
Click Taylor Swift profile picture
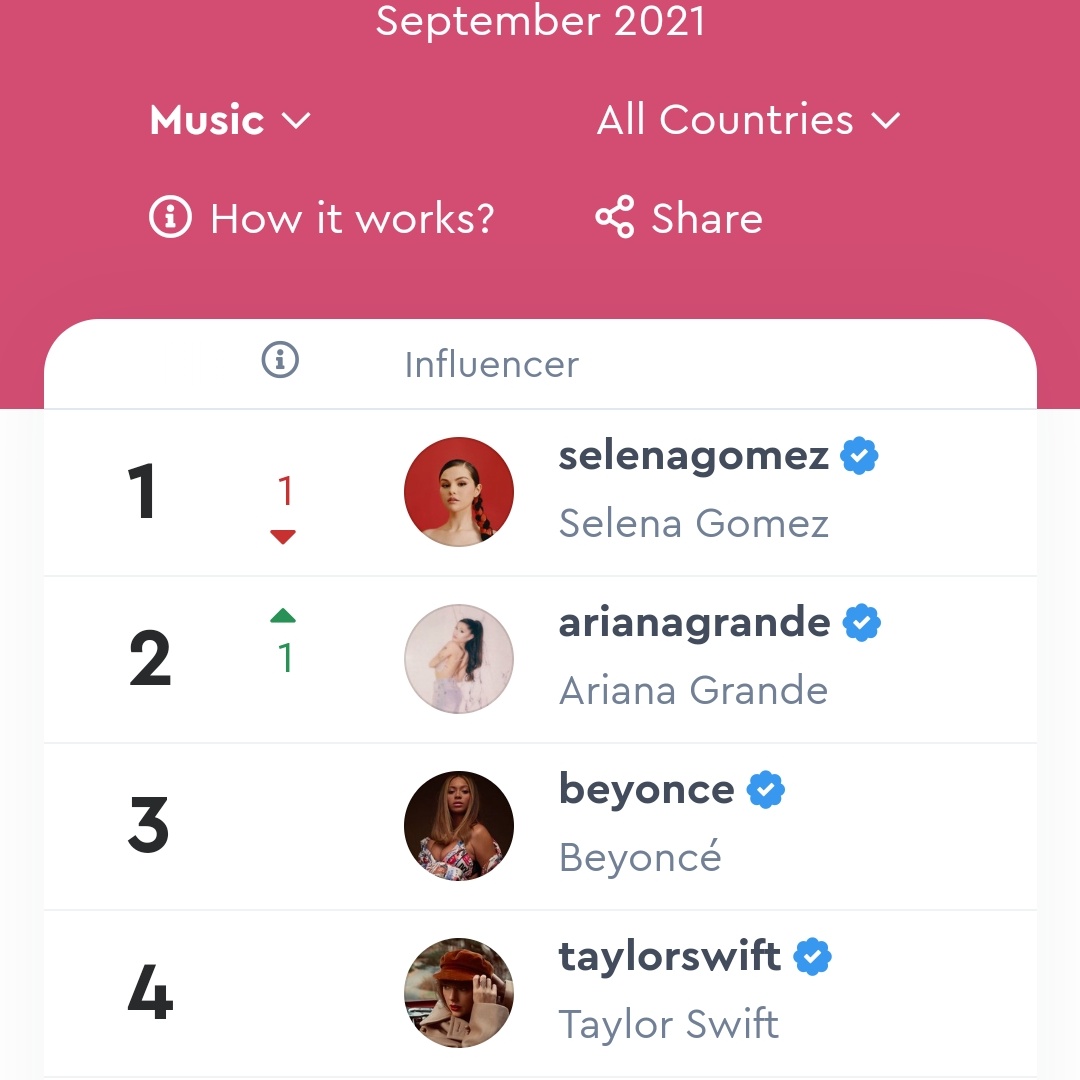tap(459, 993)
